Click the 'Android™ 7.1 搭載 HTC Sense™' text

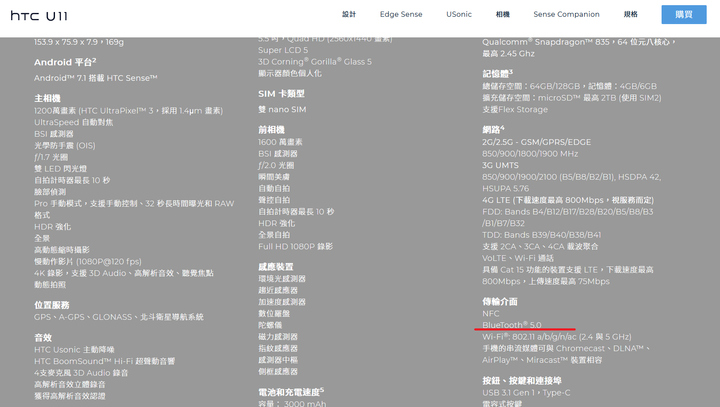pos(96,78)
